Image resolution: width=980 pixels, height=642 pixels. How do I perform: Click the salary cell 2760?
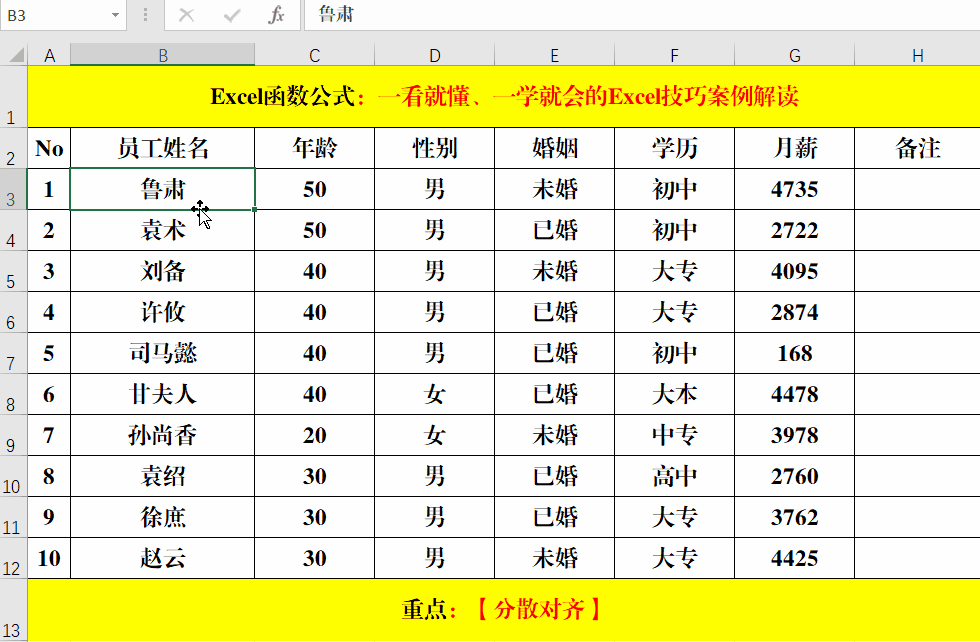794,476
